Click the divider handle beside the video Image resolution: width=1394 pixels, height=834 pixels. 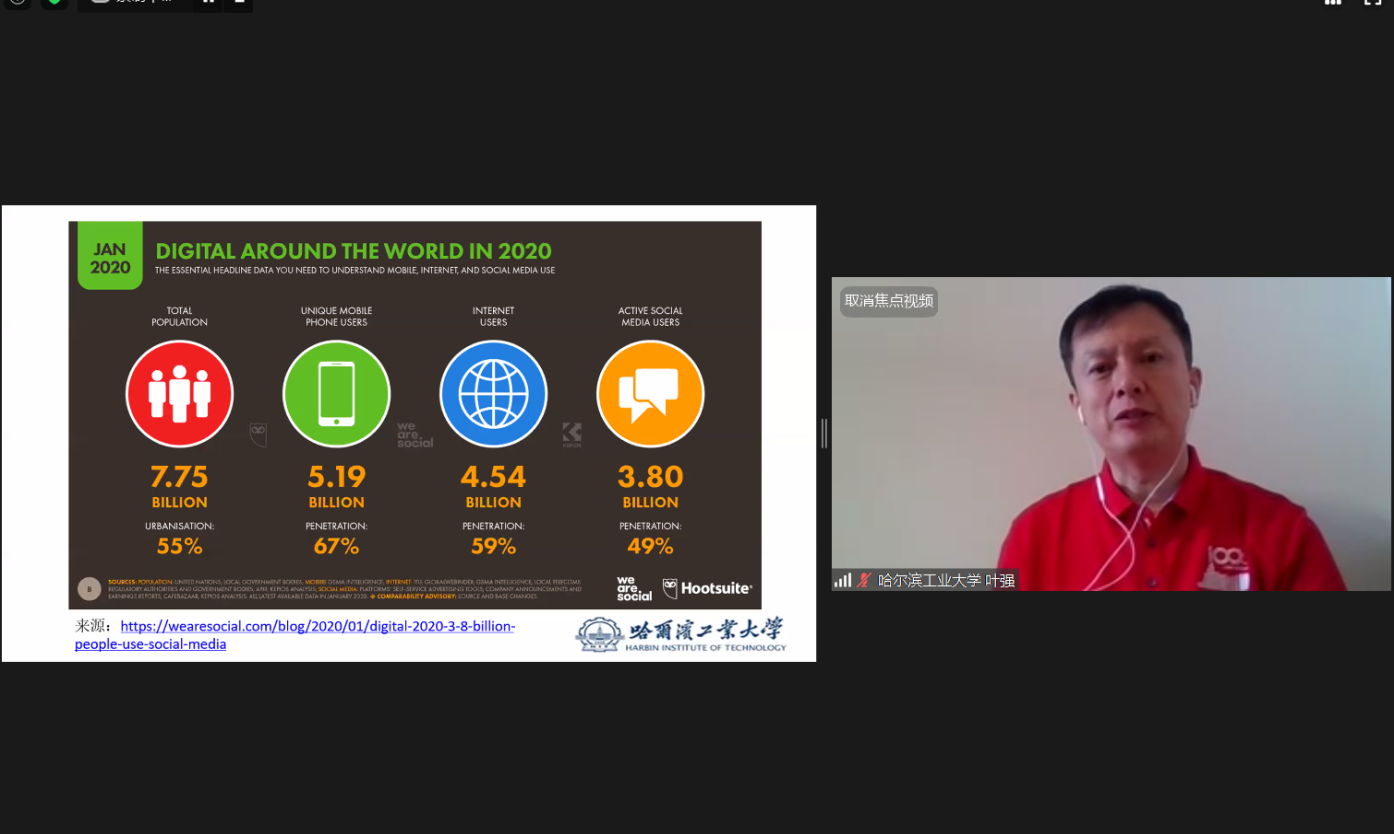pos(824,433)
